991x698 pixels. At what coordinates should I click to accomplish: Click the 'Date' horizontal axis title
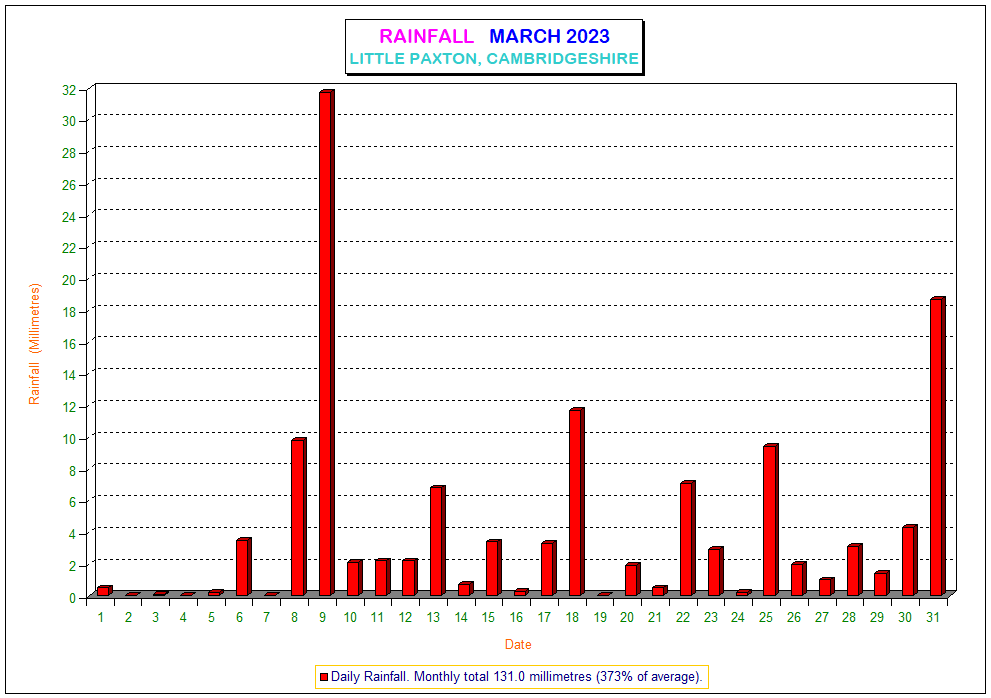(x=518, y=644)
